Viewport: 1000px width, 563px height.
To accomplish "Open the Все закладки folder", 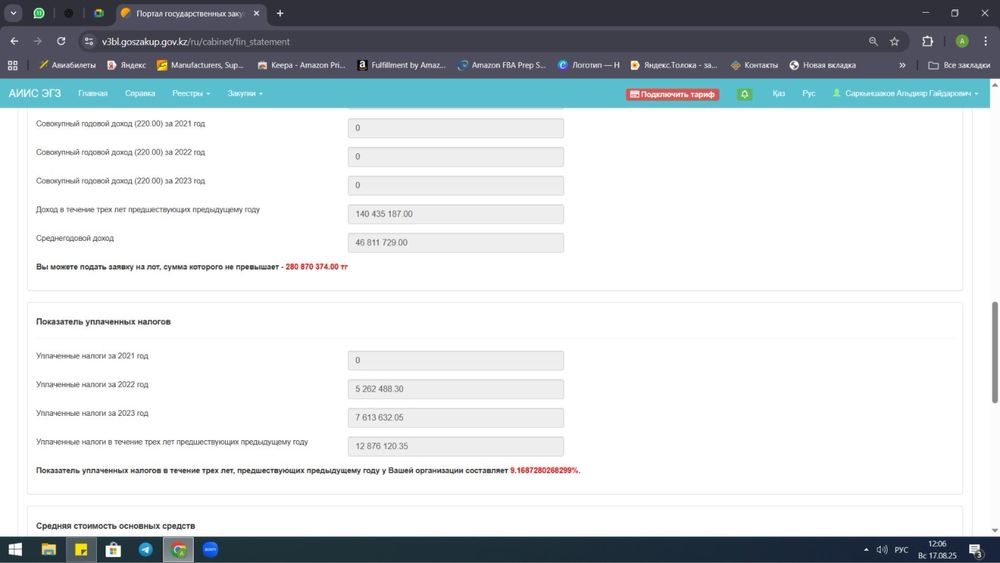I will click(959, 65).
